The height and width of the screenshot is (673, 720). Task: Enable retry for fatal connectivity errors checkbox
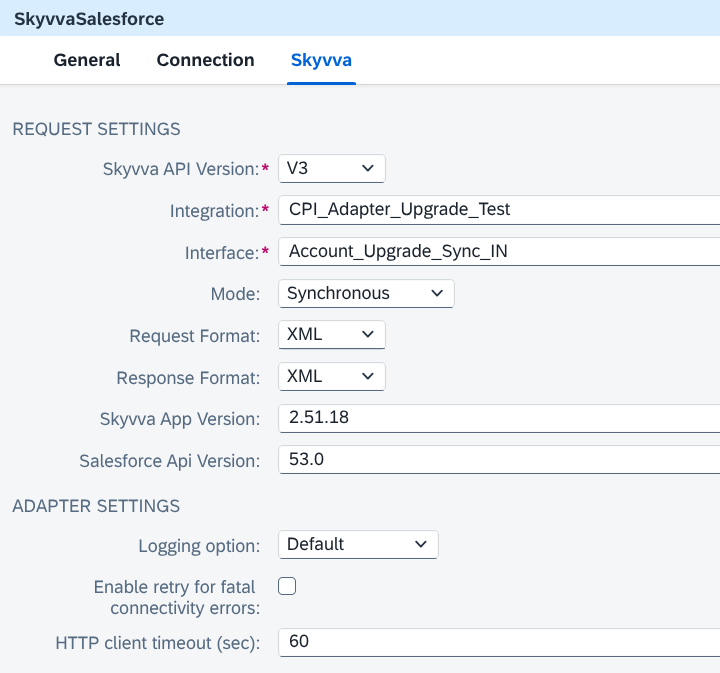287,586
